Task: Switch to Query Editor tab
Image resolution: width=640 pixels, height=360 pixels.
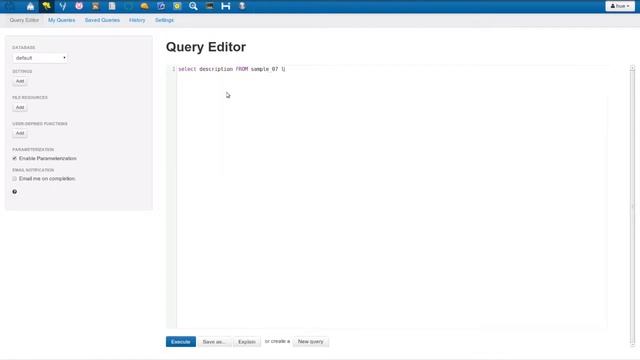Action: coord(24,20)
